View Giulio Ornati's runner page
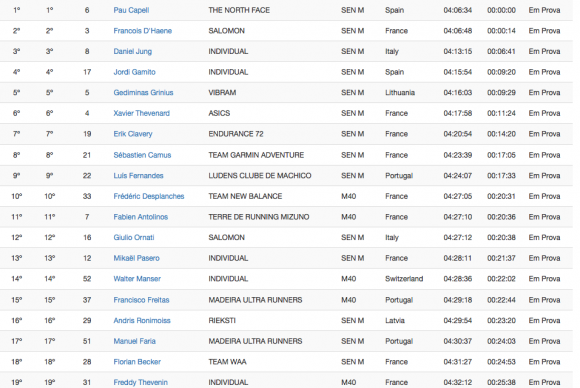Screen dimensions: 580x388 pyautogui.click(x=134, y=237)
